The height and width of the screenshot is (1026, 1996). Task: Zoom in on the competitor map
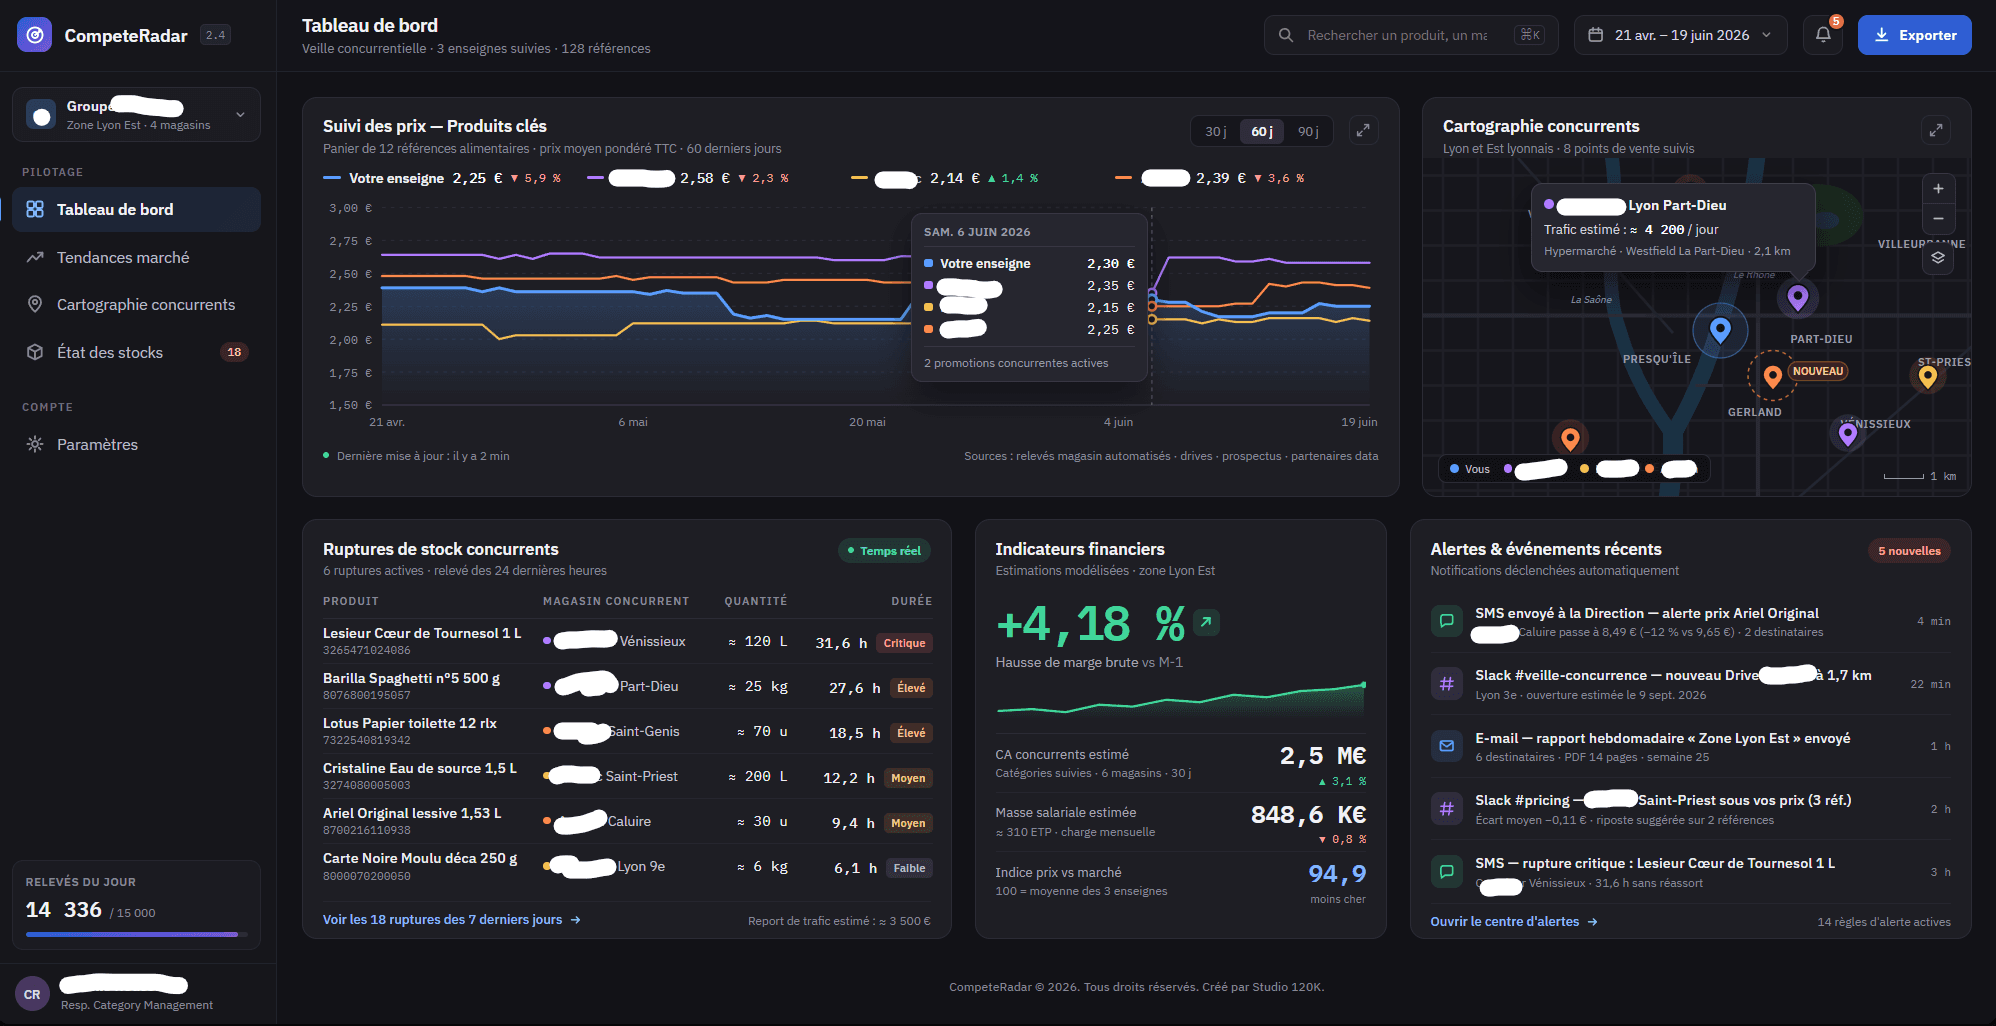(1938, 189)
